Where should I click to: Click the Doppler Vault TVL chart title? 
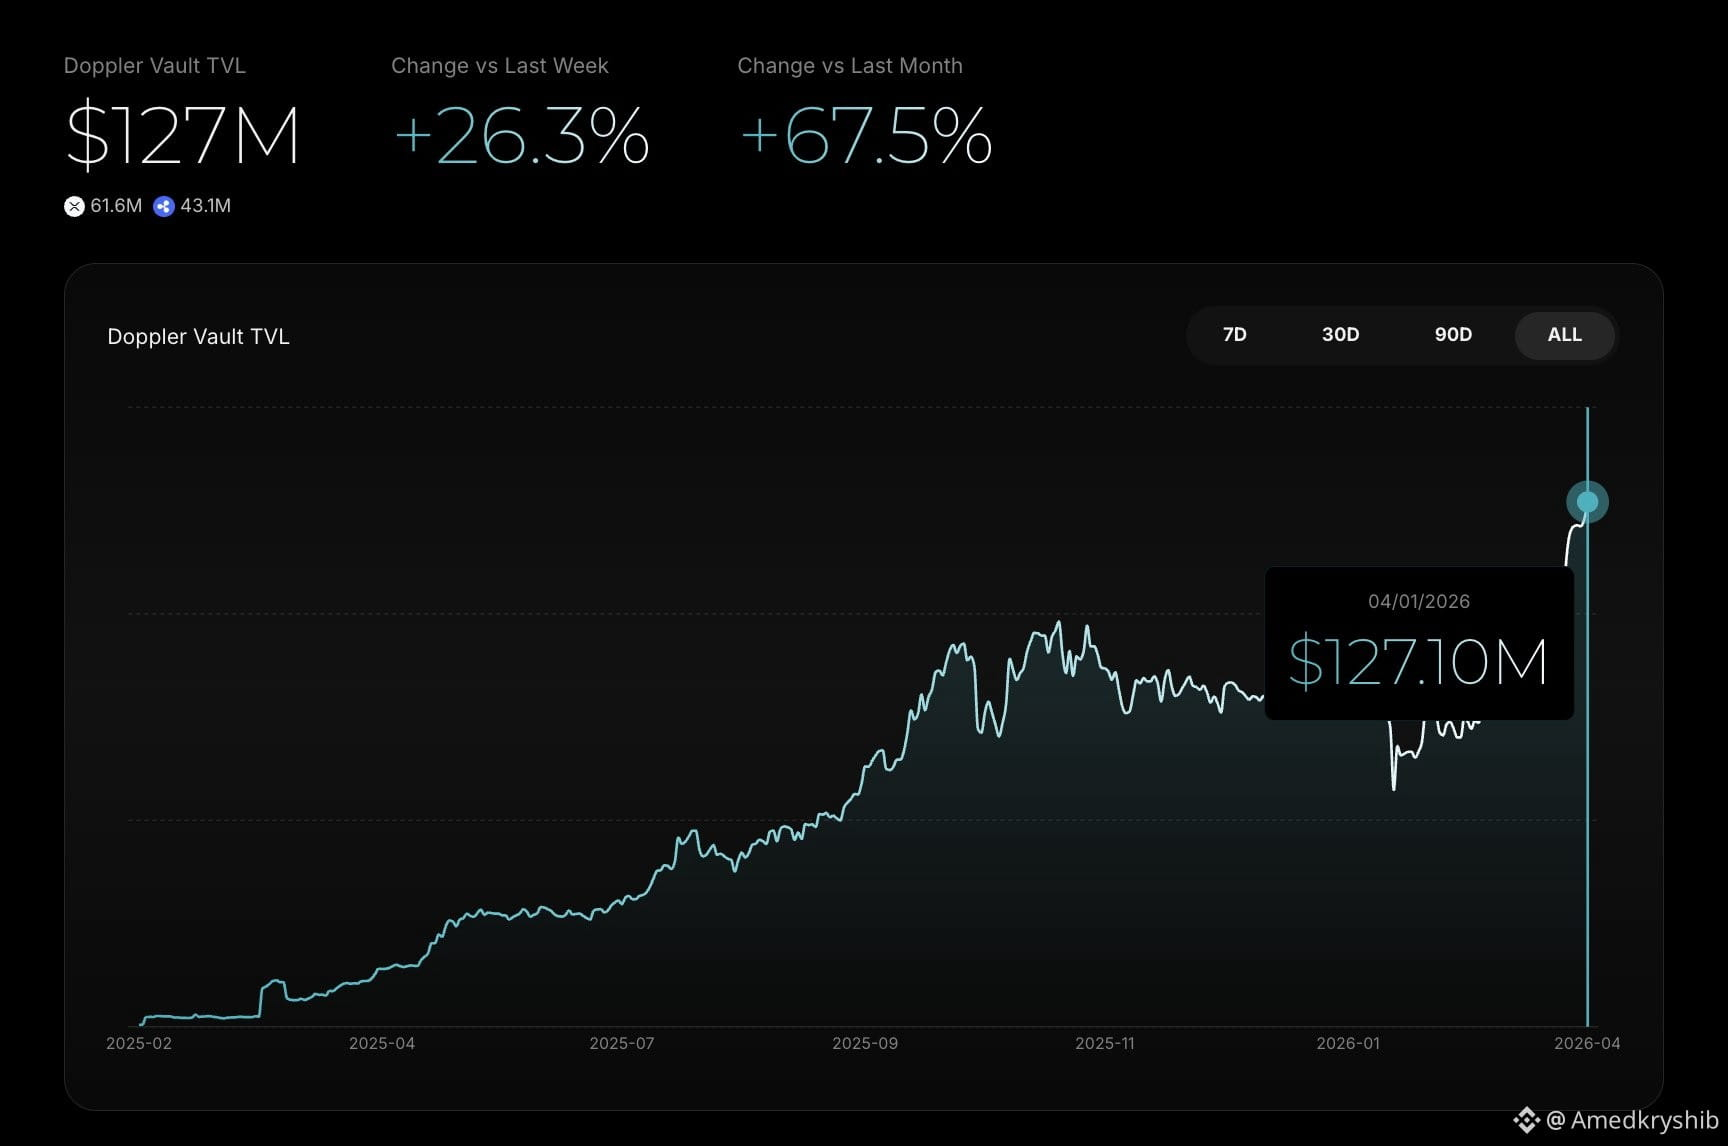[198, 337]
